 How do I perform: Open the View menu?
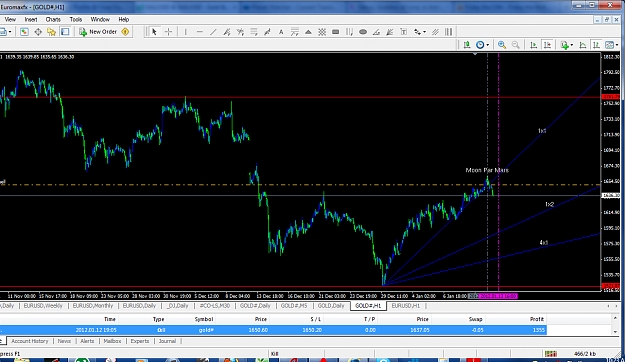pyautogui.click(x=10, y=19)
